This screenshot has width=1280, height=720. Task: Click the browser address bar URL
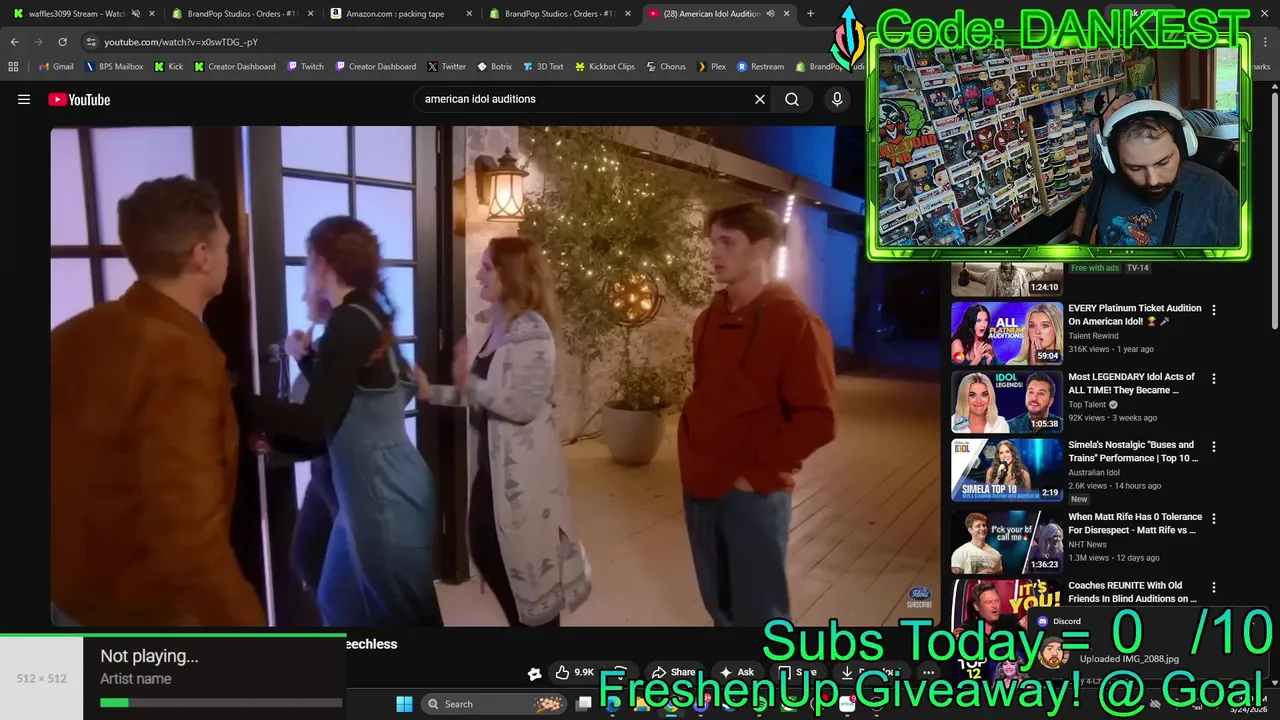pyautogui.click(x=181, y=42)
